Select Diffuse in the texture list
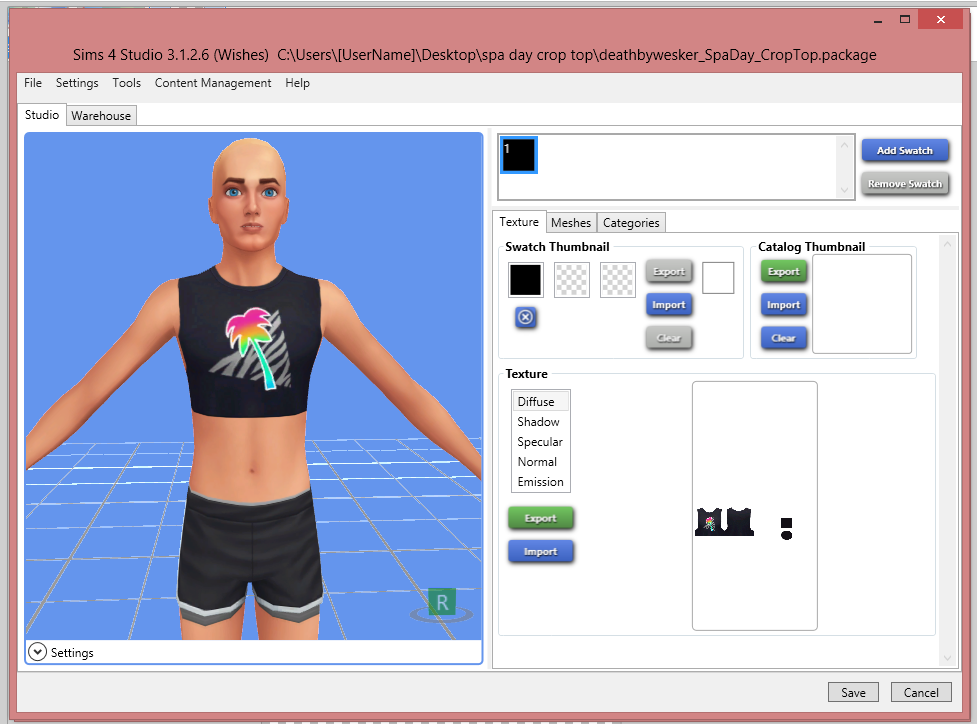977x724 pixels. point(541,402)
